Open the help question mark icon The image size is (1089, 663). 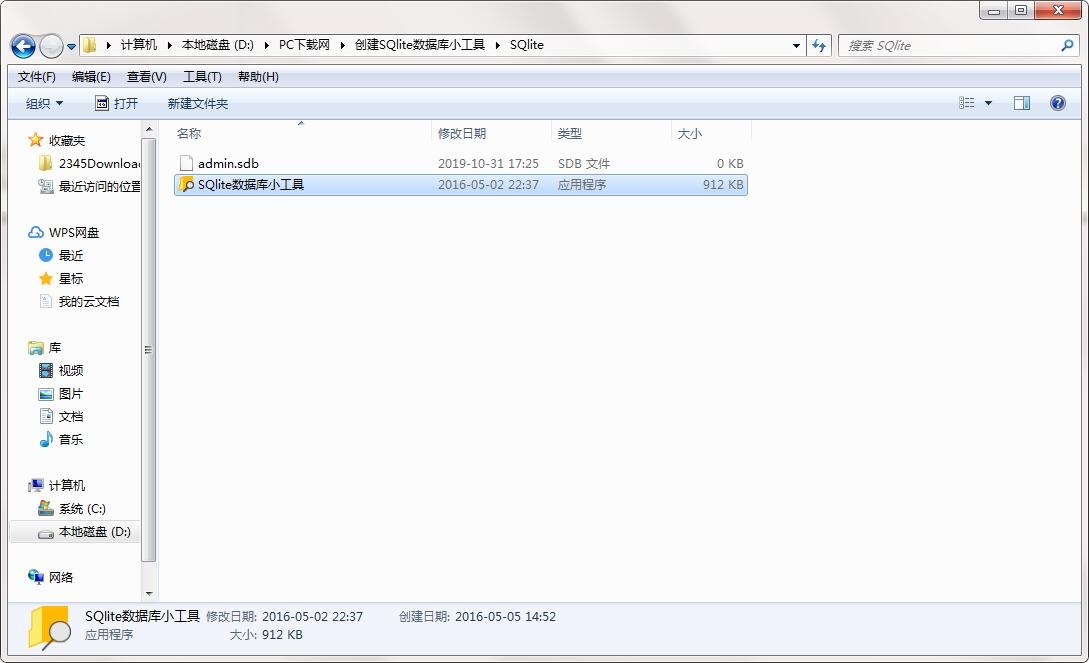coord(1058,103)
